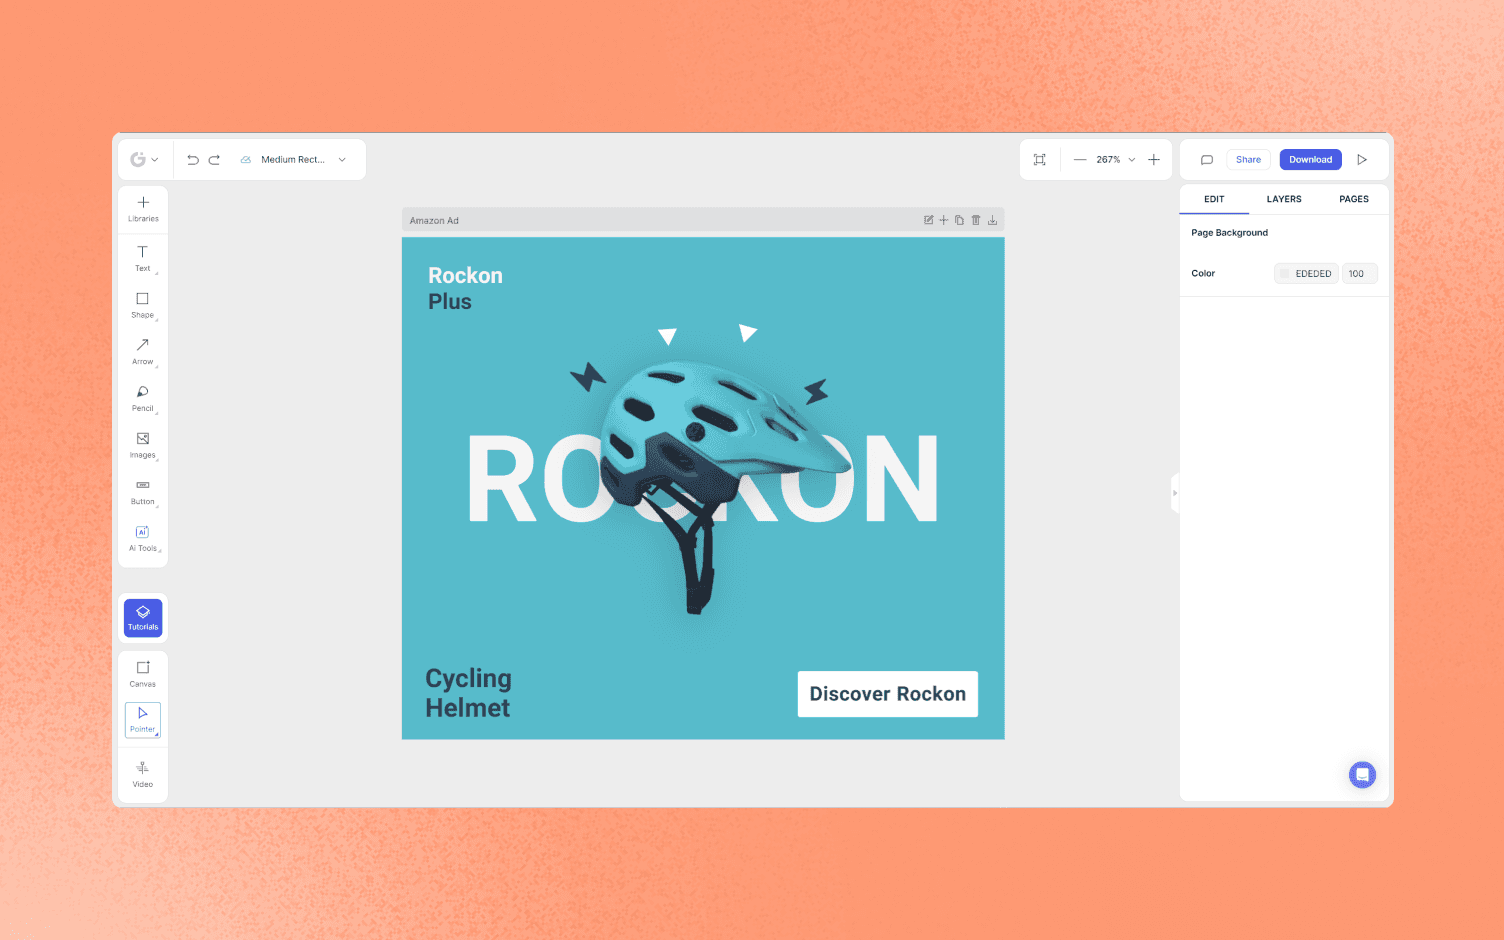
Task: Select the Text tool
Action: click(143, 258)
